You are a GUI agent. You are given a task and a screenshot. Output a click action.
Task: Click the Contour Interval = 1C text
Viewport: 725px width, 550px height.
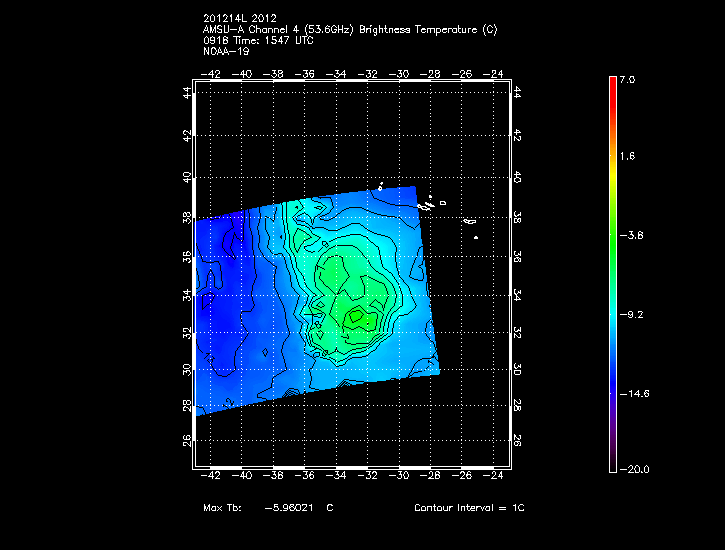[x=469, y=508]
